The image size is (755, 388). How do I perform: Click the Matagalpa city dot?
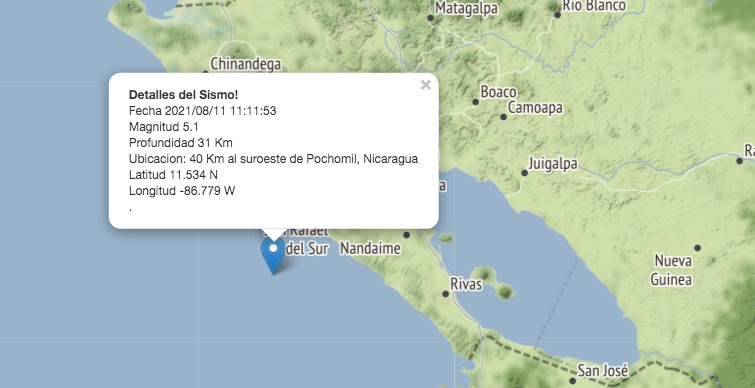431,18
